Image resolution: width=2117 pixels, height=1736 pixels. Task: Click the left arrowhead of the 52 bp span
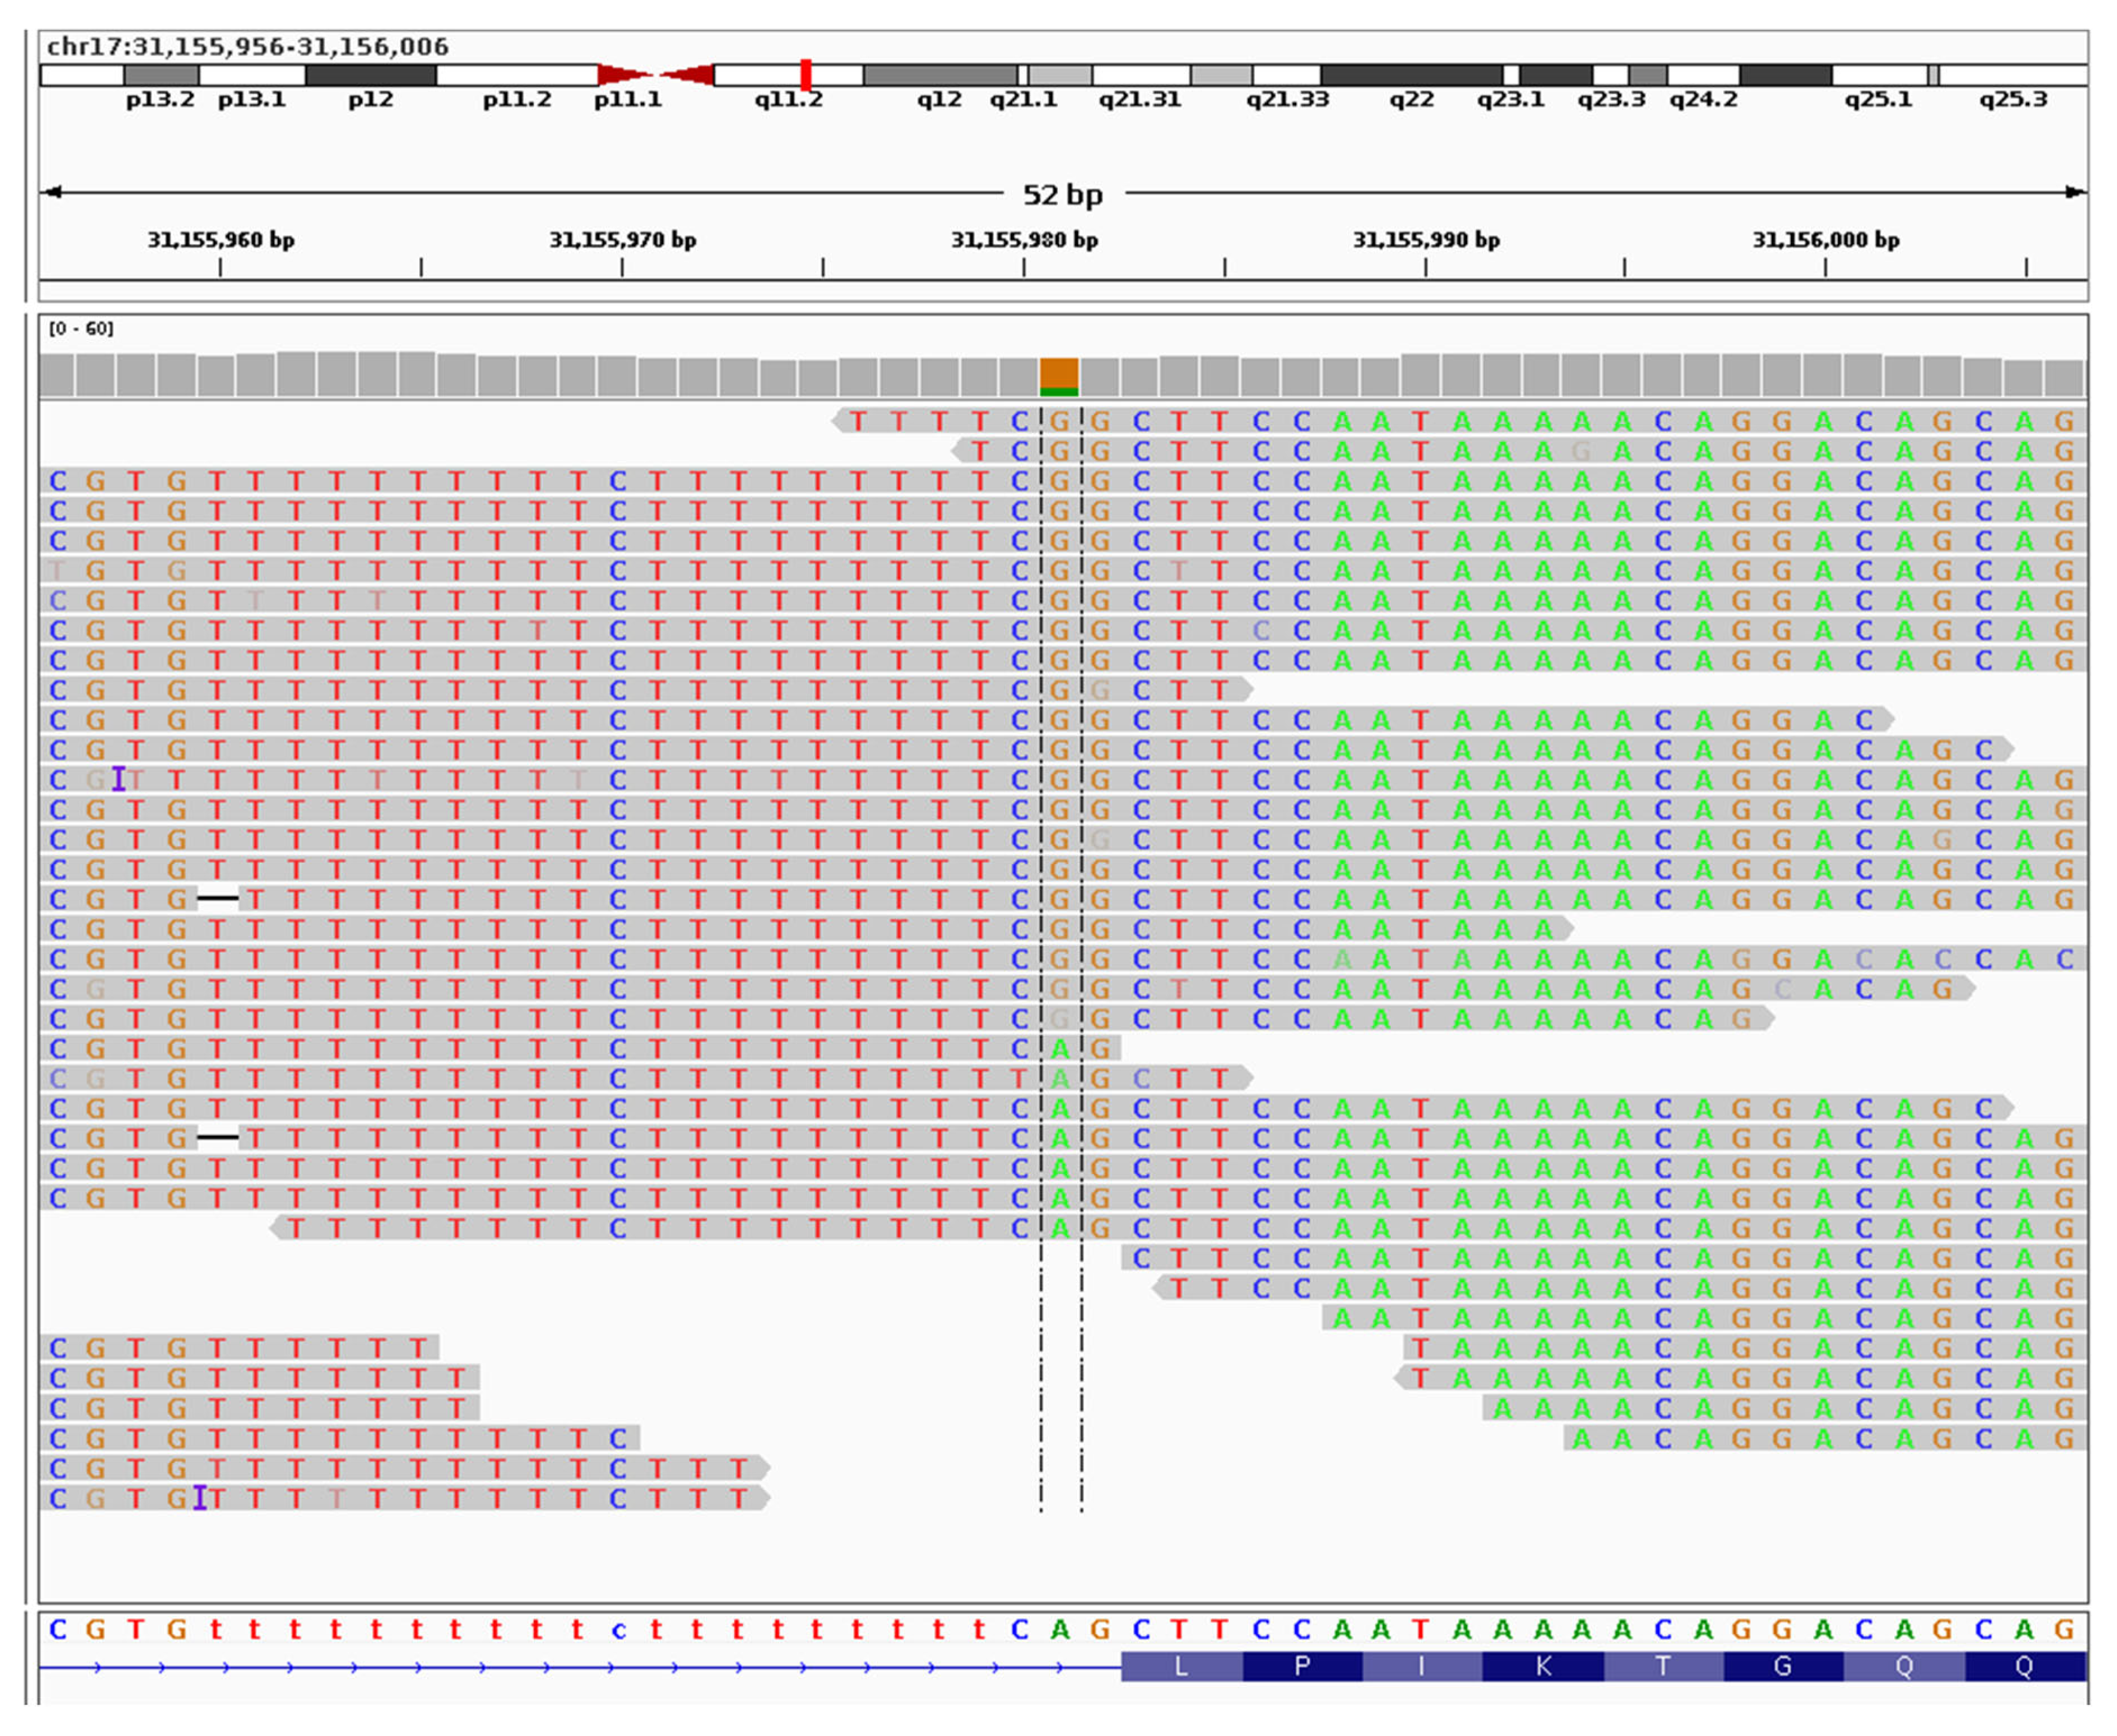pos(52,192)
